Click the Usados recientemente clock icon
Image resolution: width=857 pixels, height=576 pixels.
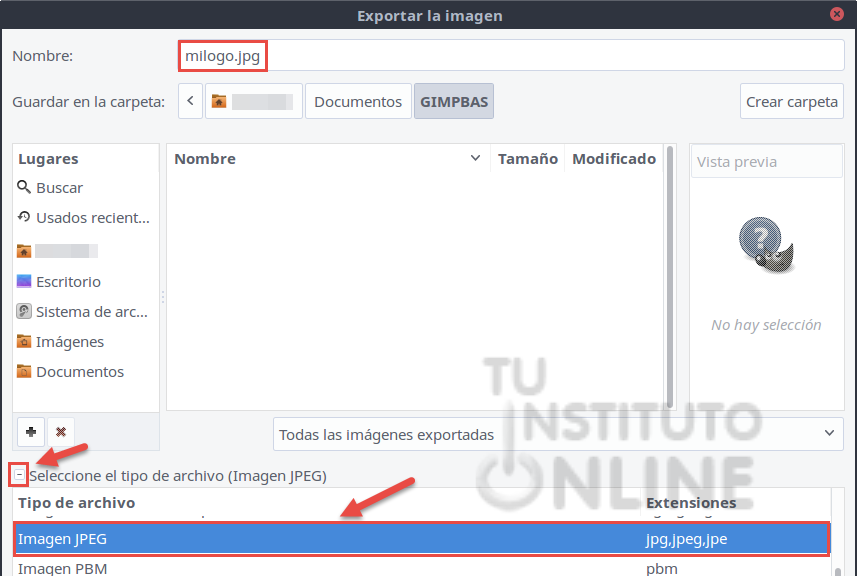click(24, 217)
